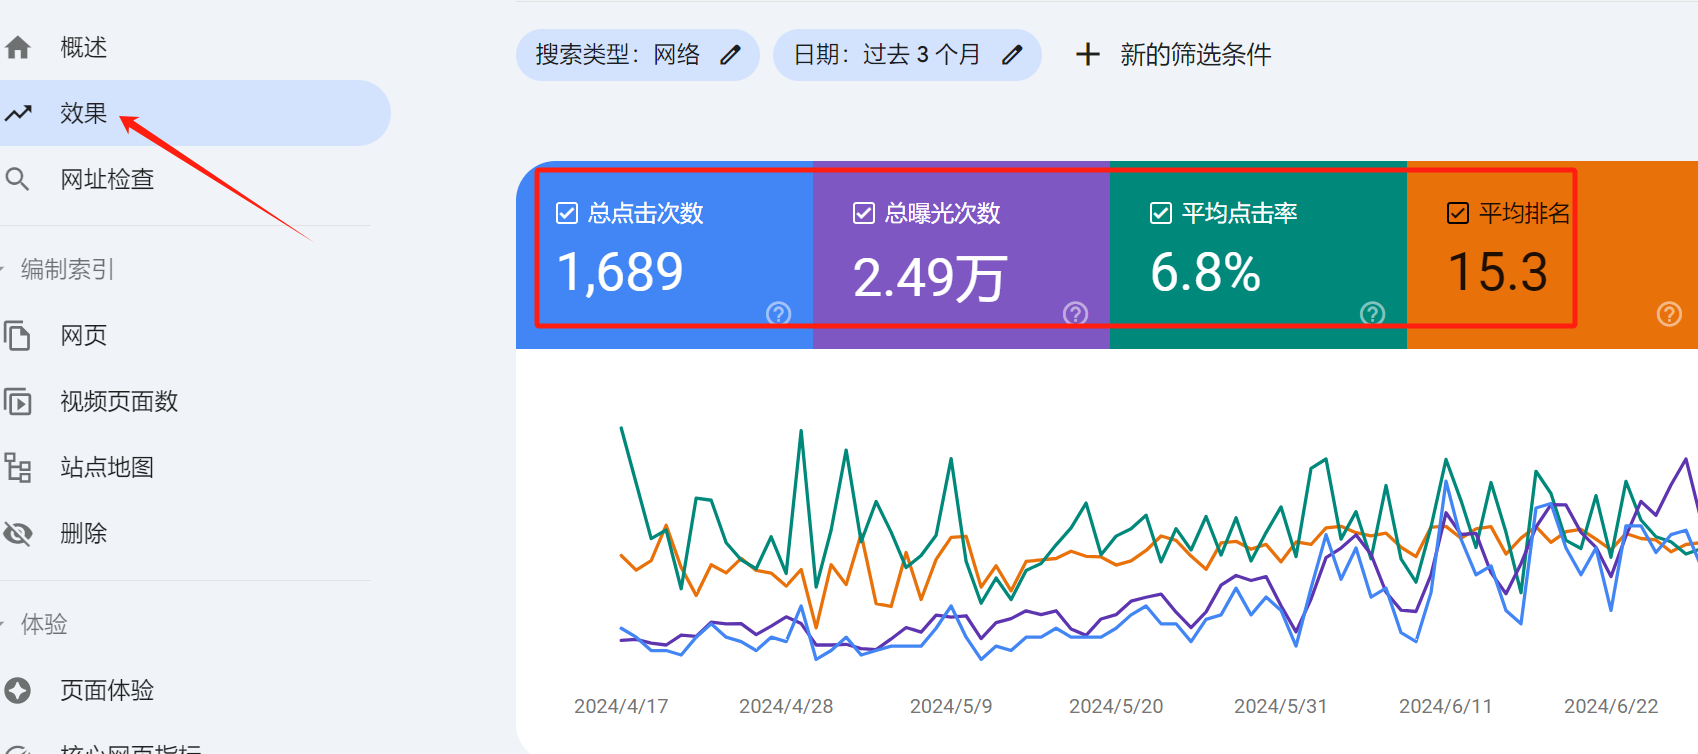Disable the 平均排名 checkbox

[x=1458, y=213]
